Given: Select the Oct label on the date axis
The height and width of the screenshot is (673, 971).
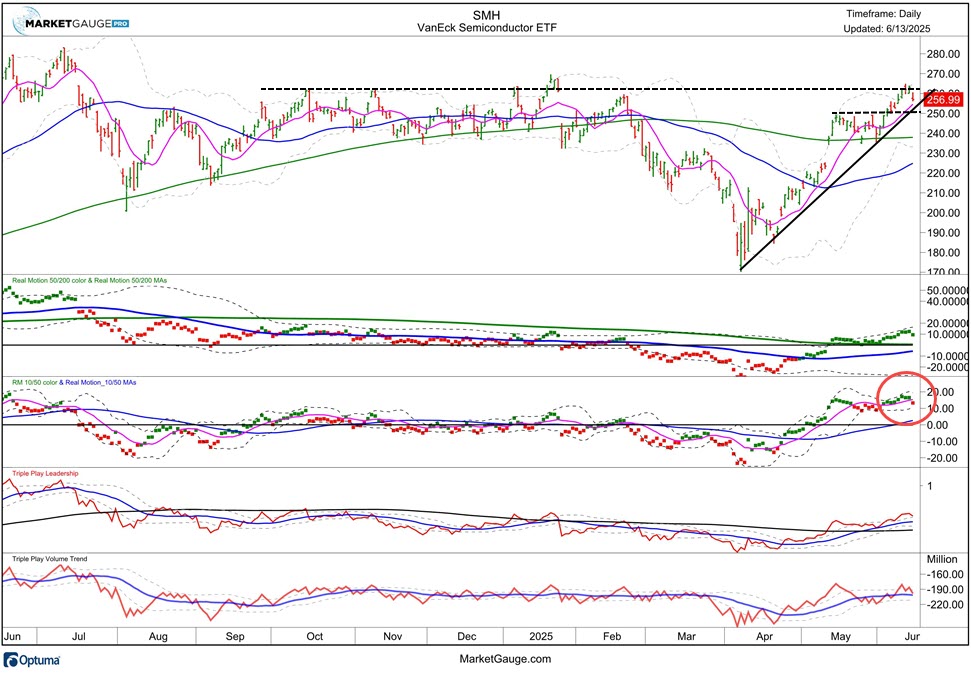Looking at the screenshot, I should pos(314,635).
